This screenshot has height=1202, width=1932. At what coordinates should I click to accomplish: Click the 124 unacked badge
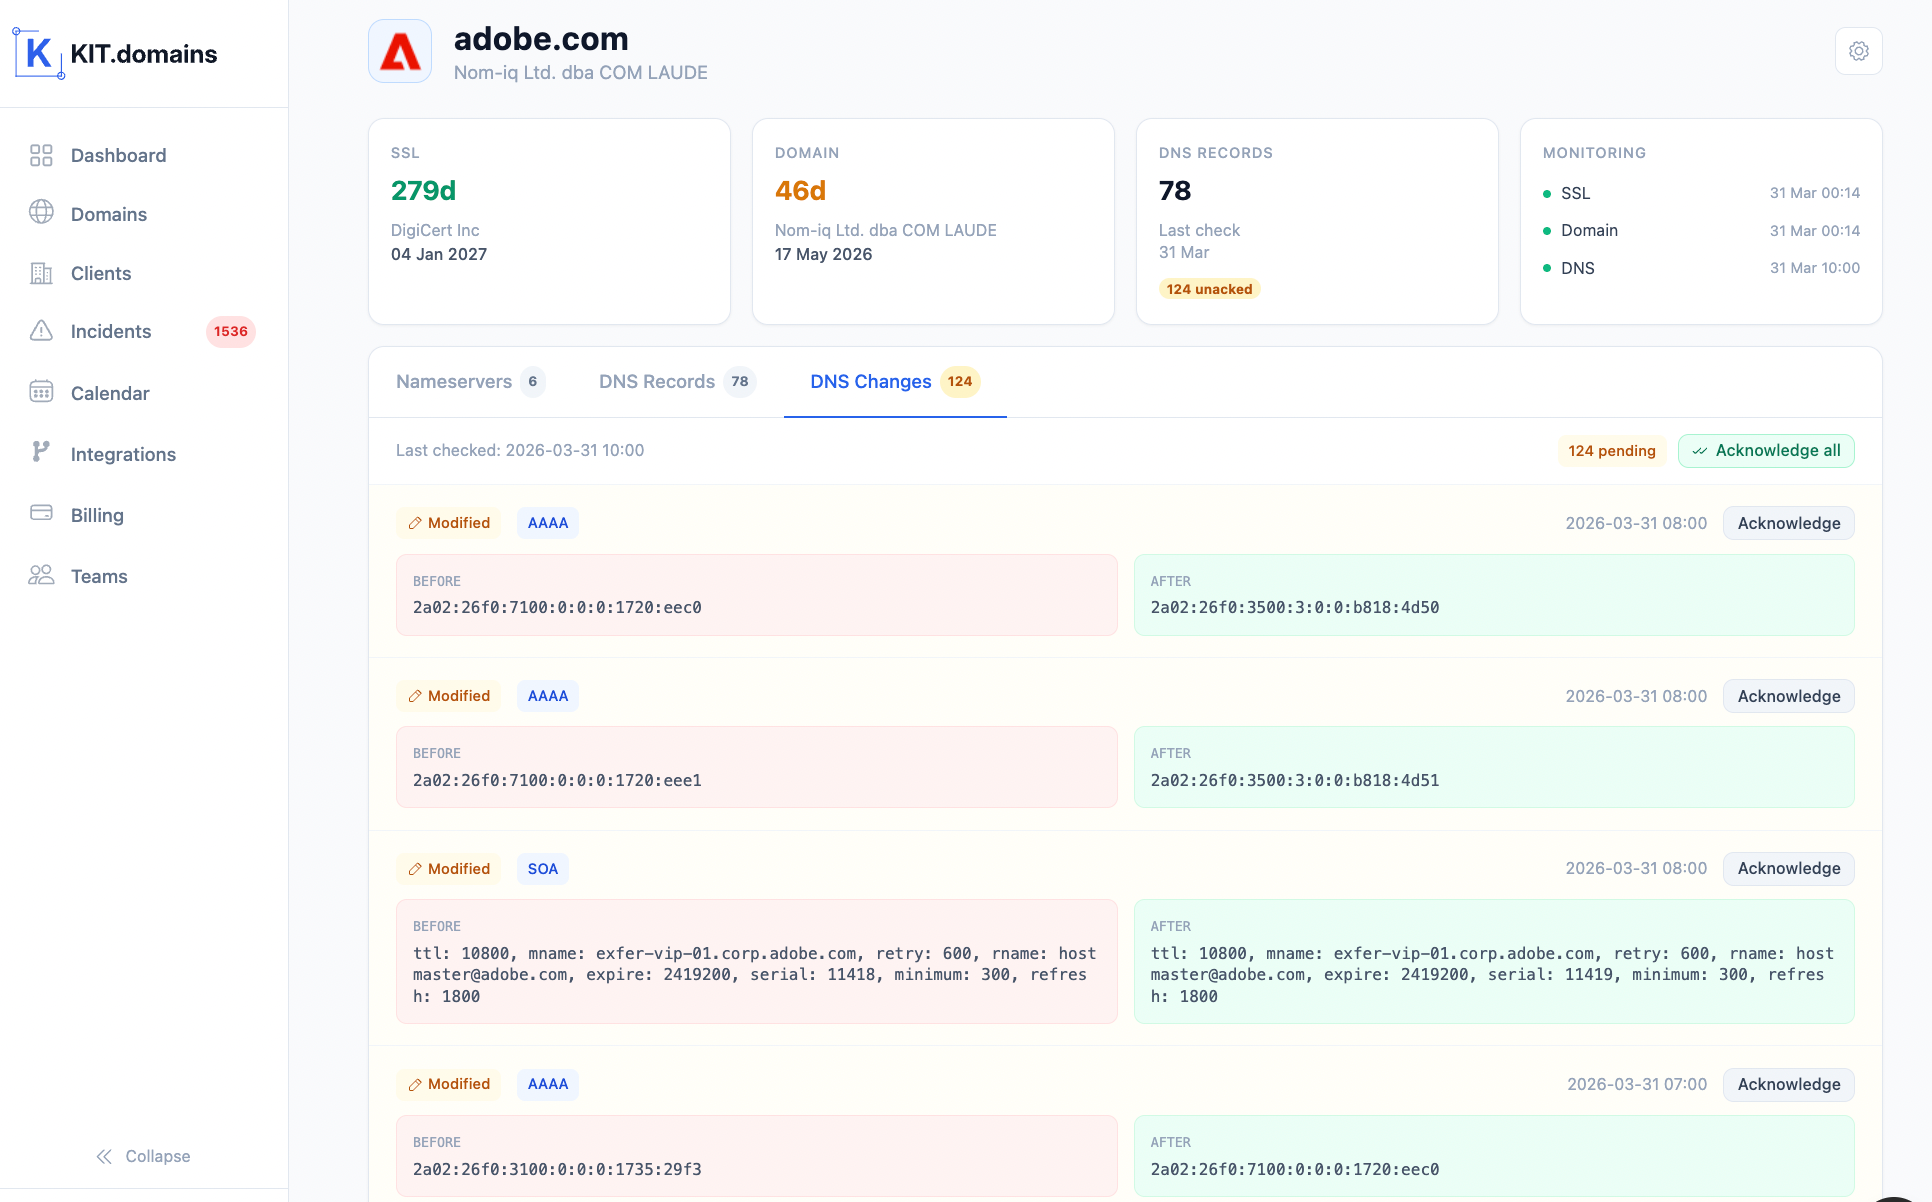[x=1209, y=288]
